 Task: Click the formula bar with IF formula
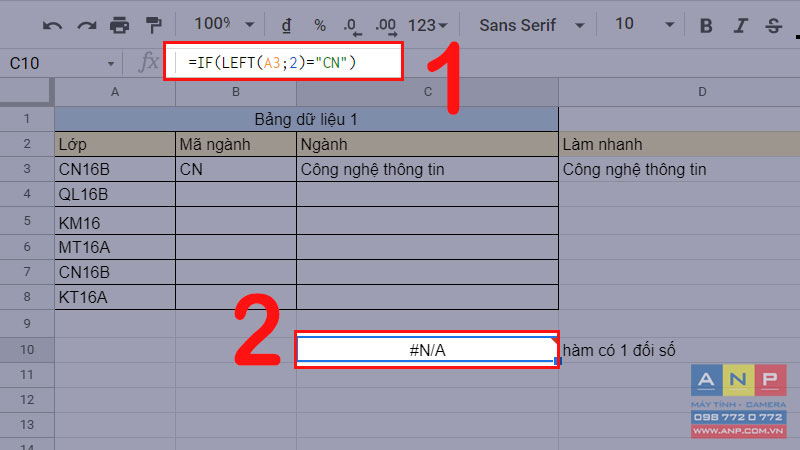(x=284, y=62)
